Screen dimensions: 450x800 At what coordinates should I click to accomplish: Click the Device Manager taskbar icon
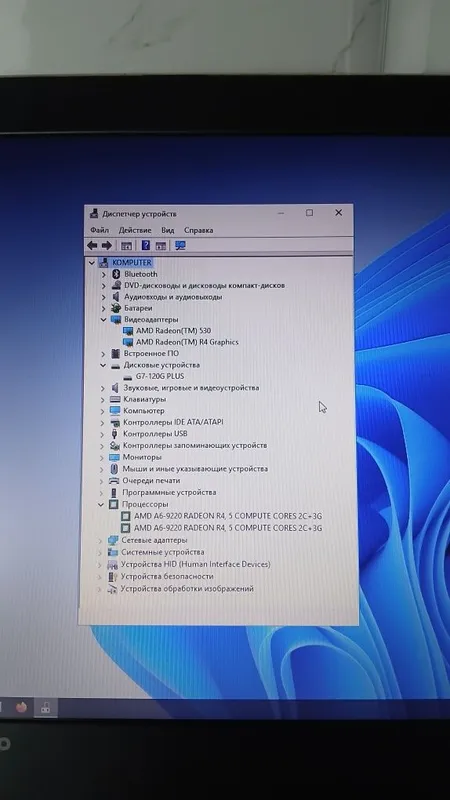(45, 707)
